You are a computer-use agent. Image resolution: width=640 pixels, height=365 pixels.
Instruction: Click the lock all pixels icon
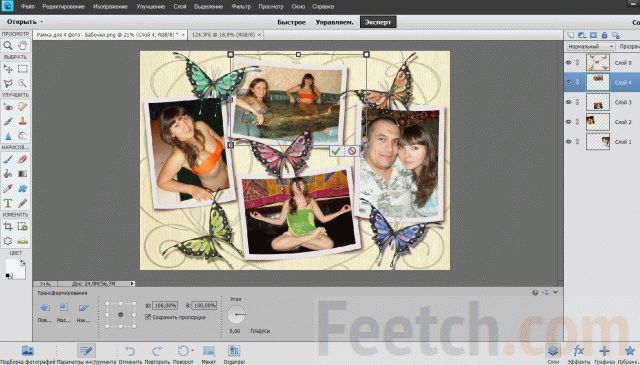(604, 36)
